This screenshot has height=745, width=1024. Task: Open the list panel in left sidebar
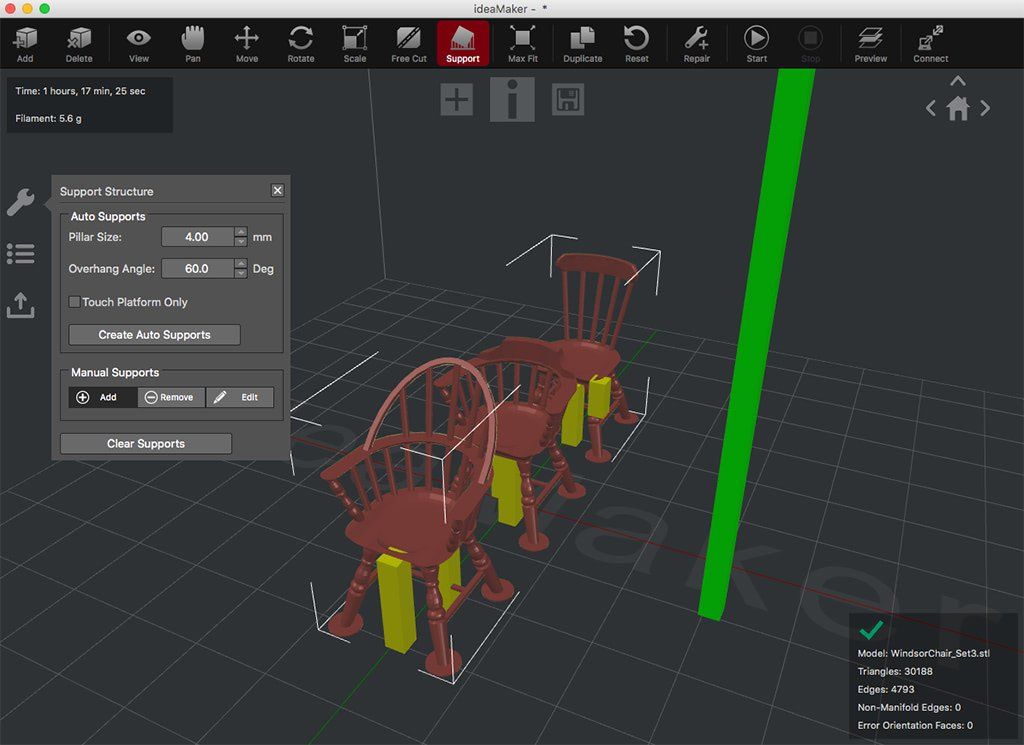[20, 254]
